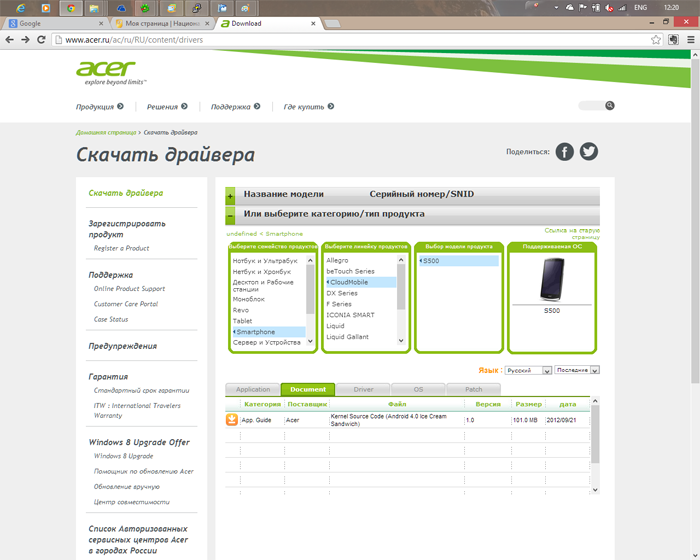This screenshot has height=560, width=700.
Task: Switch to the OS tab
Action: pos(418,389)
